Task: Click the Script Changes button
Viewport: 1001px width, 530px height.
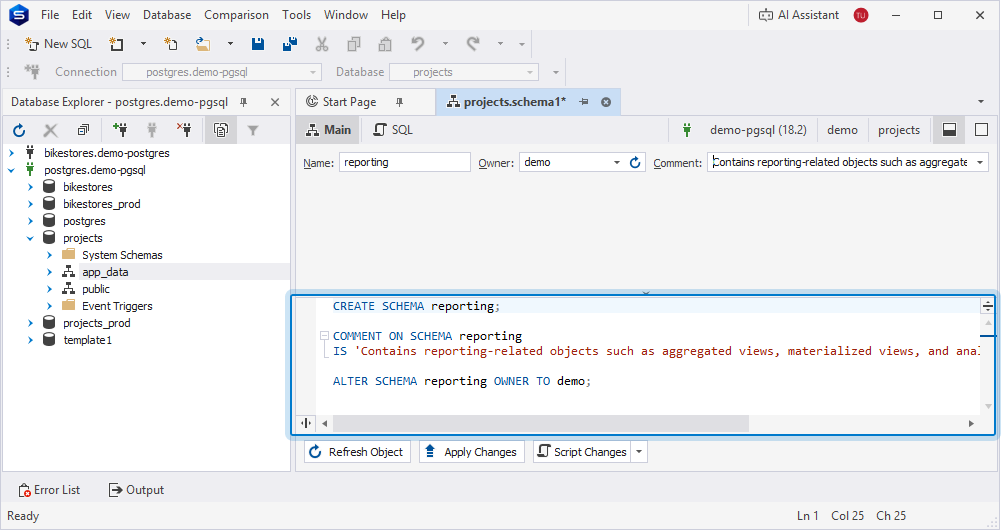Action: [x=582, y=452]
